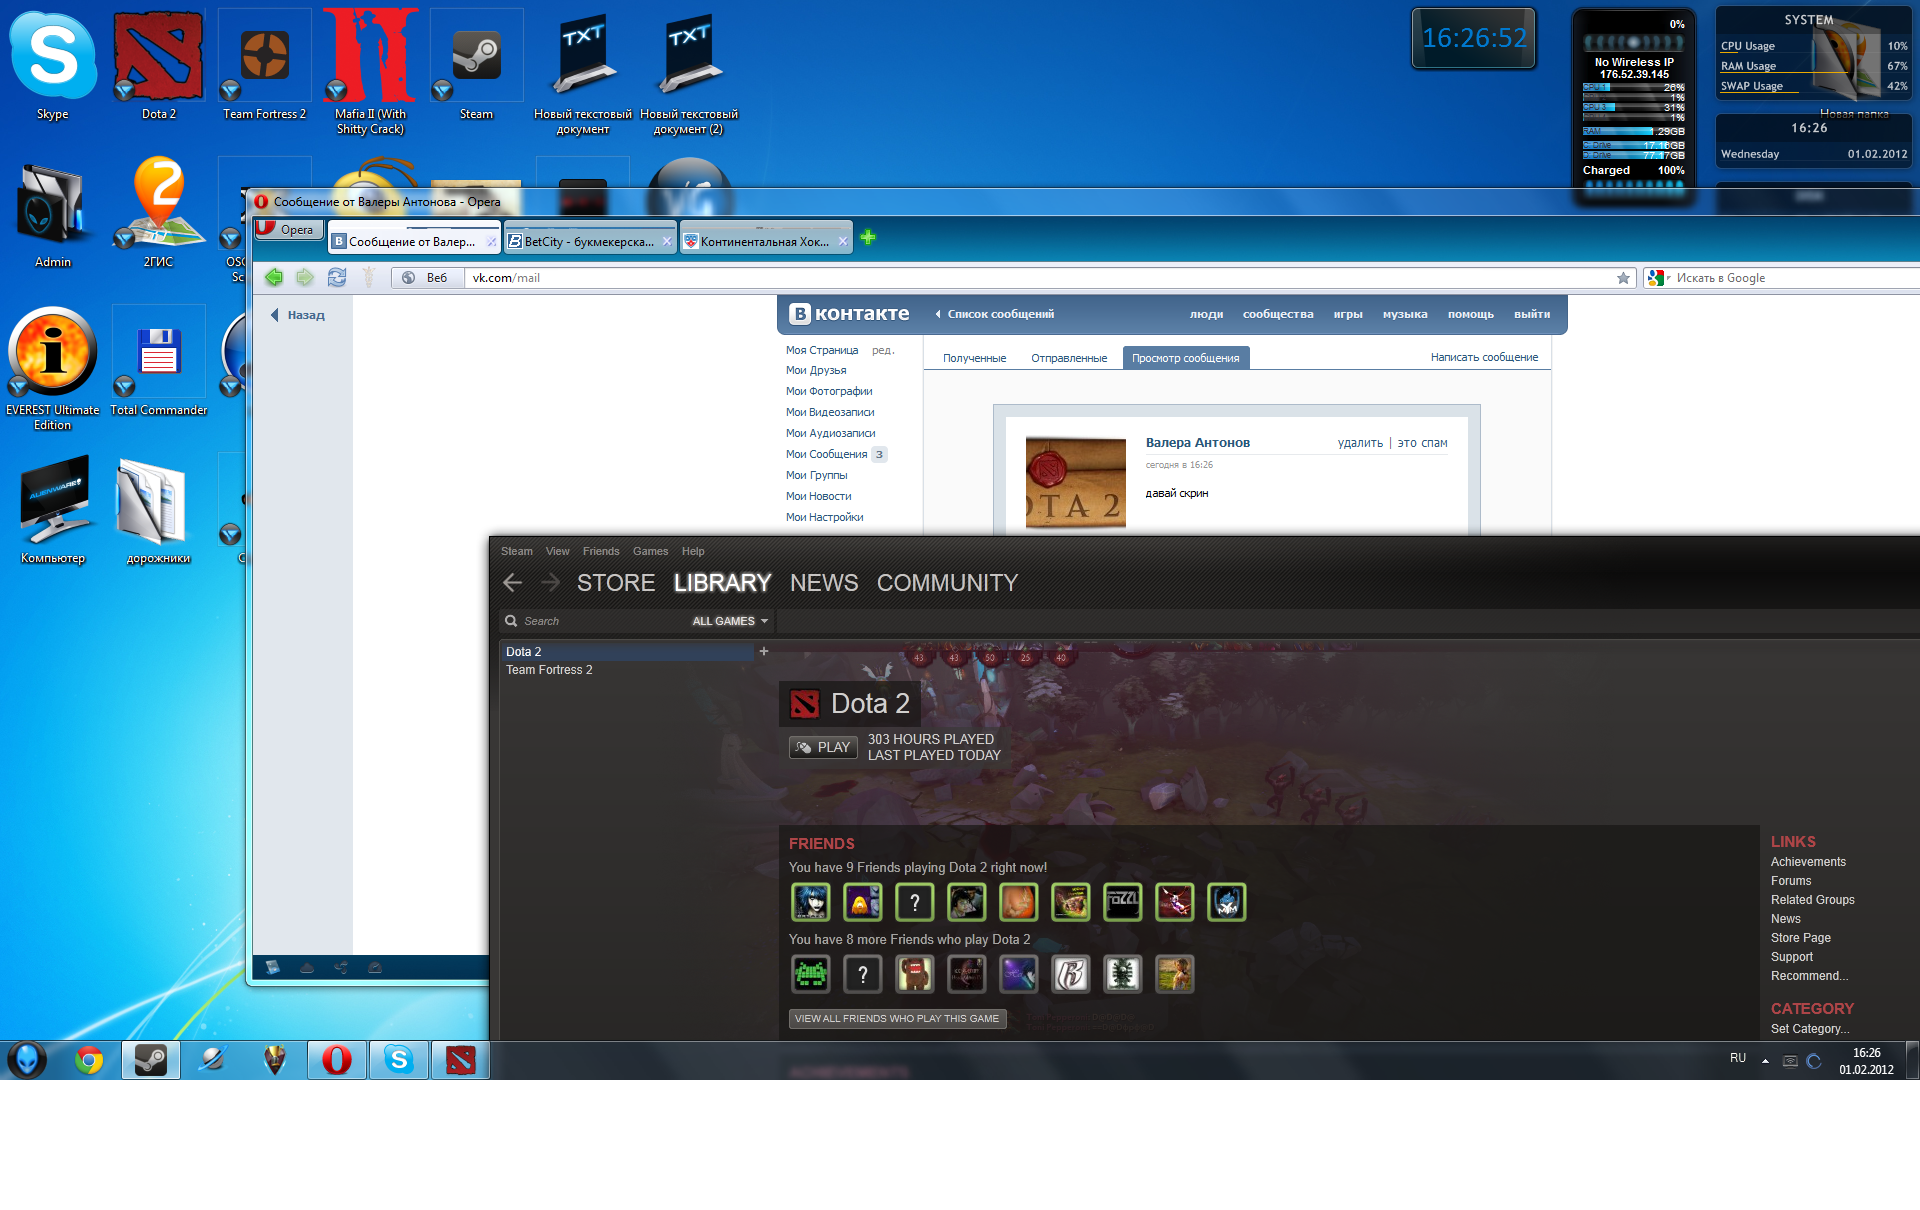Open Dota 2 desktop shortcut
This screenshot has width=1920, height=1210.
(x=159, y=66)
